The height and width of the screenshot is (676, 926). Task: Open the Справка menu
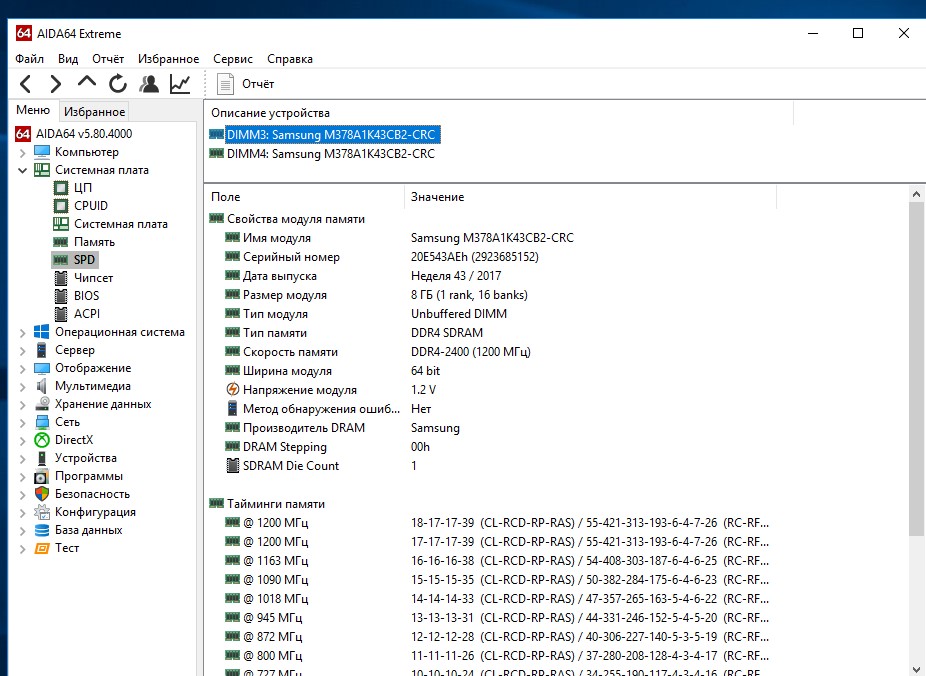tap(290, 59)
